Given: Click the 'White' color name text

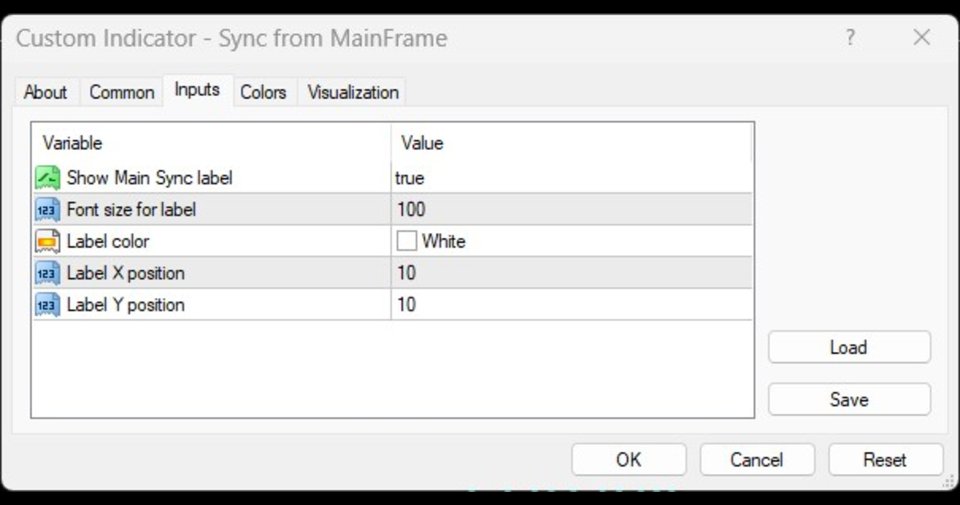Looking at the screenshot, I should click(443, 242).
